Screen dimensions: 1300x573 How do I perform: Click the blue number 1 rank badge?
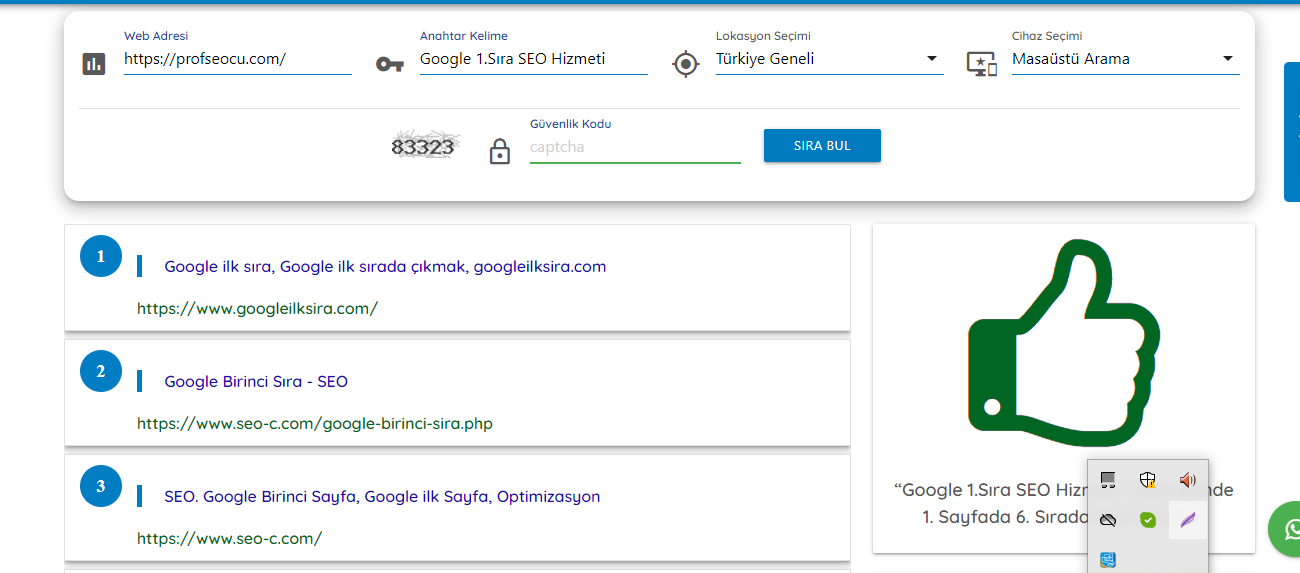click(x=101, y=256)
